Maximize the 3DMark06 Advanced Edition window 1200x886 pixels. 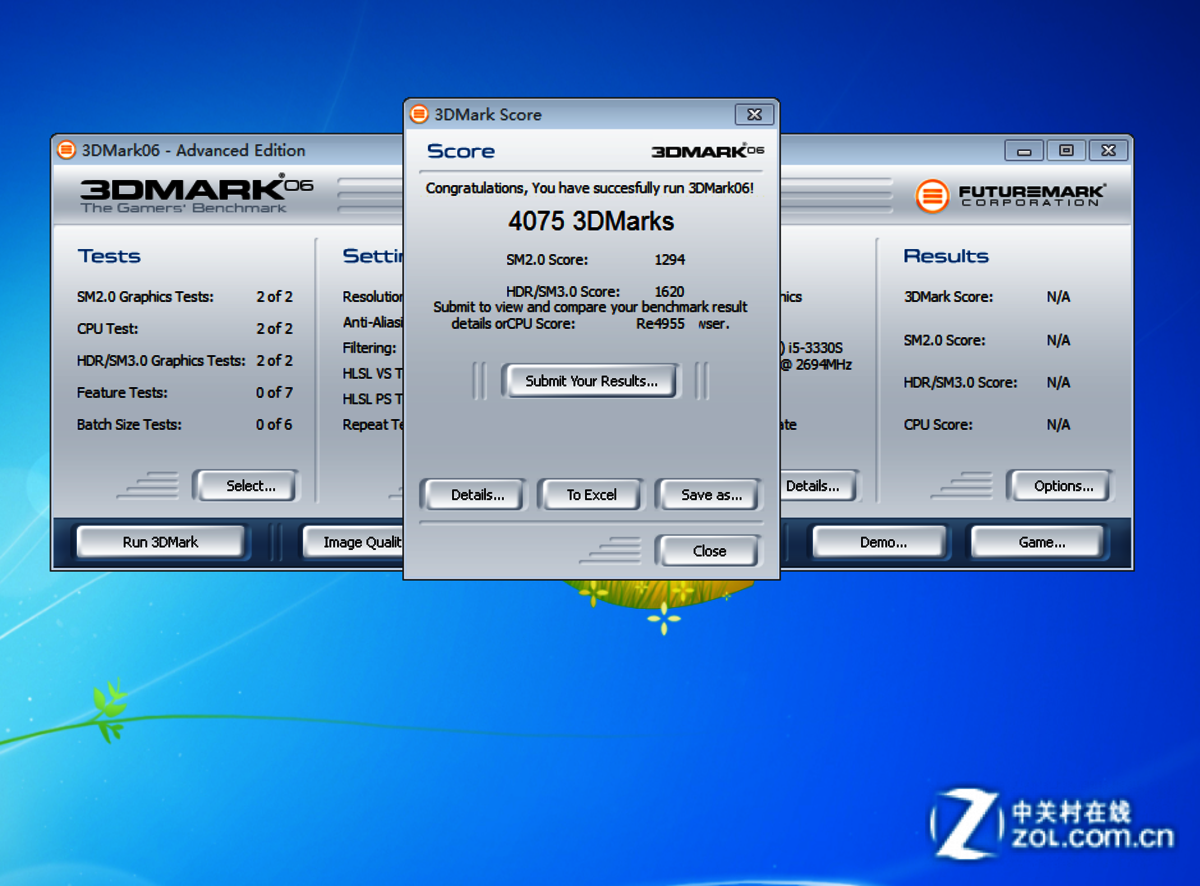1066,151
